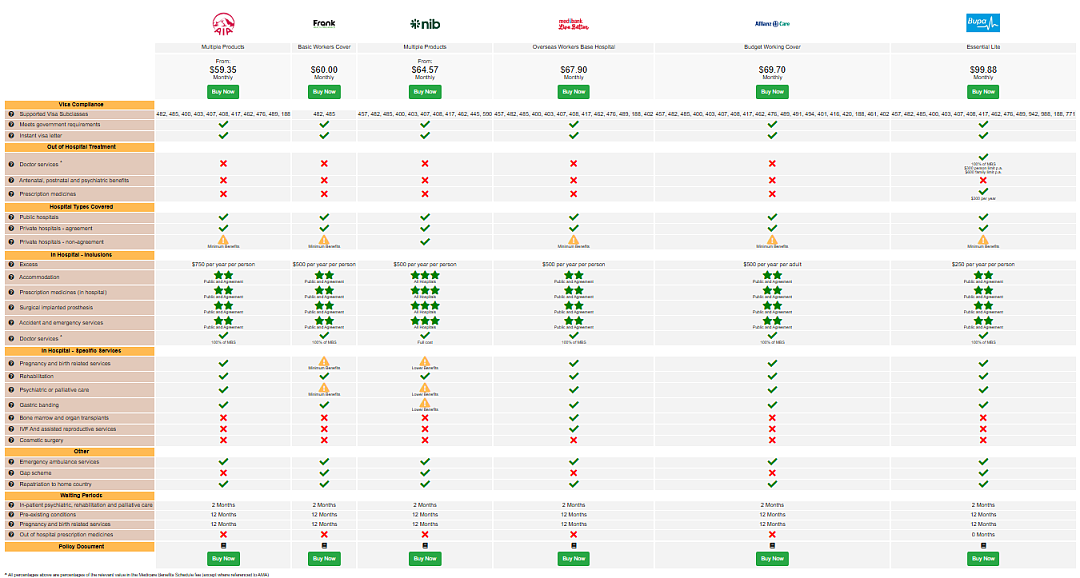Click the Allianz Care logo
Screen dimensions: 1080x578
point(772,23)
